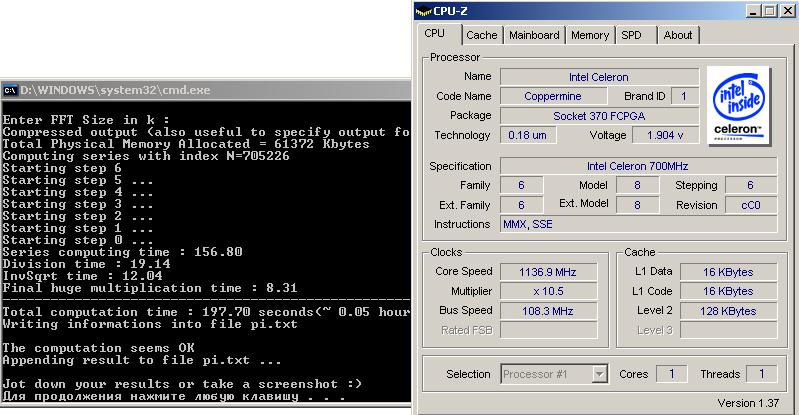Click the Ext. Model value field
Viewport: 799px width, 415px height.
[x=637, y=205]
